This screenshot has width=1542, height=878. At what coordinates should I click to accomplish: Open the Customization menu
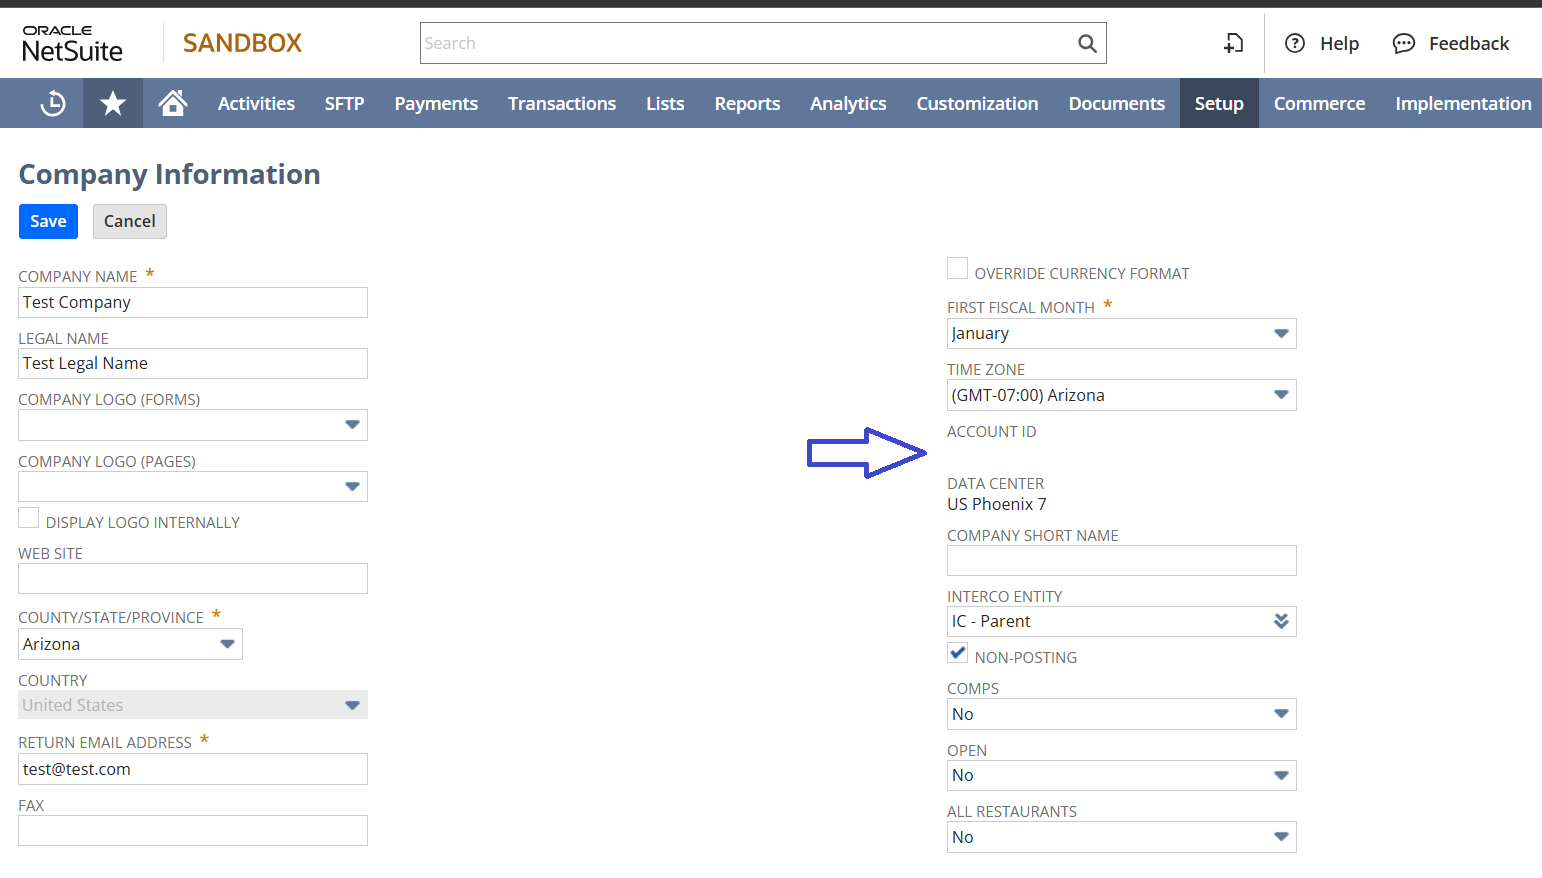click(x=977, y=103)
